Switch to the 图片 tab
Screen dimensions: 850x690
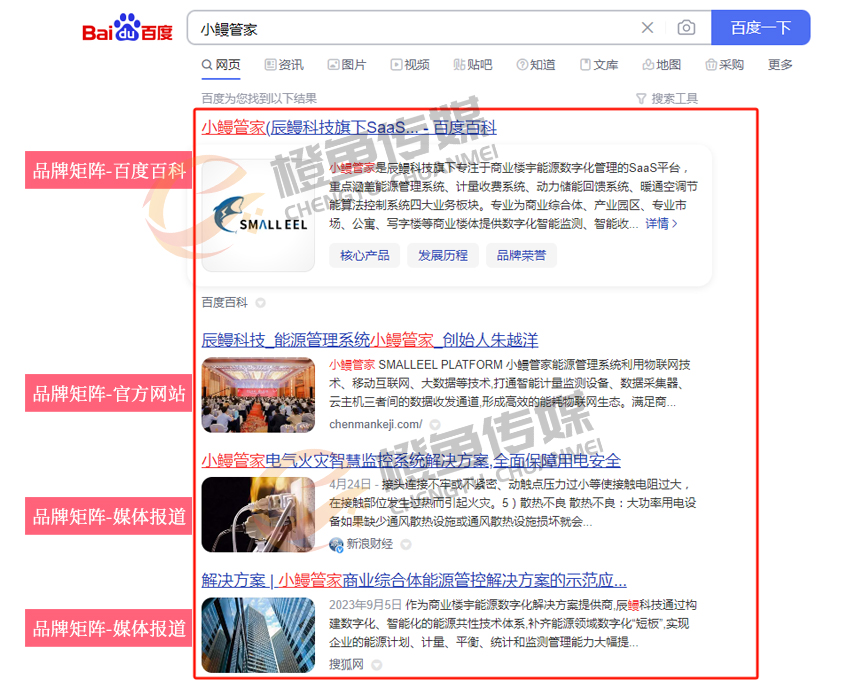coord(347,65)
